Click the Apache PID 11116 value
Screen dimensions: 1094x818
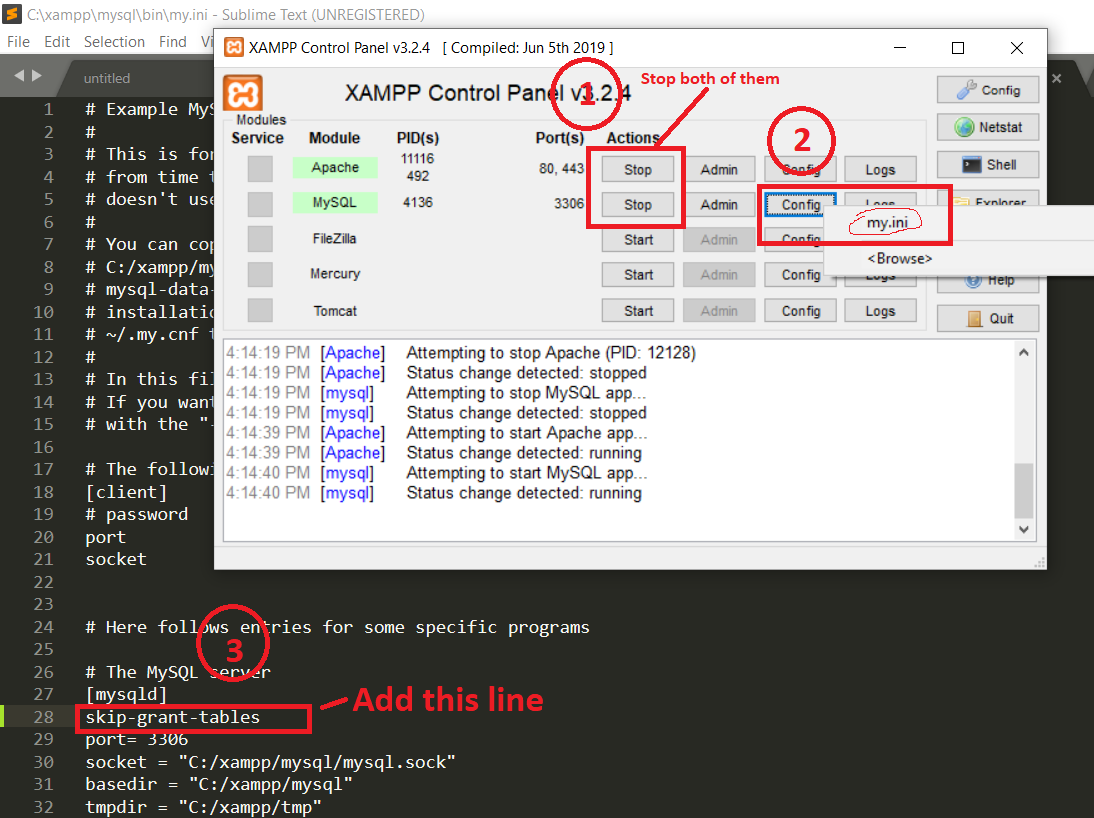click(417, 158)
